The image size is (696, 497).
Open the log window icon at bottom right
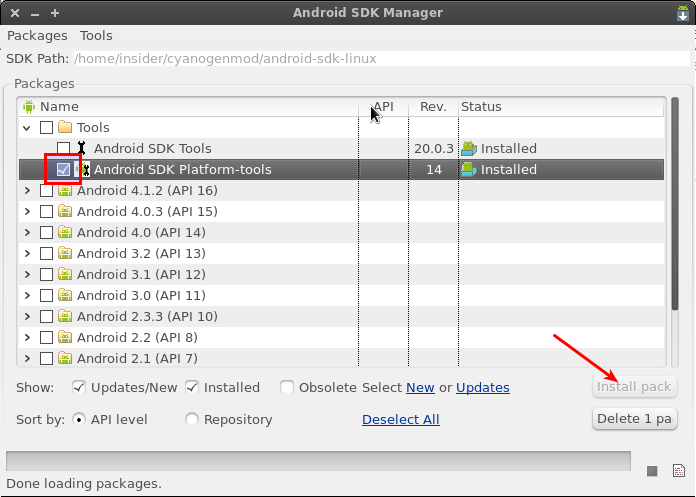click(679, 470)
